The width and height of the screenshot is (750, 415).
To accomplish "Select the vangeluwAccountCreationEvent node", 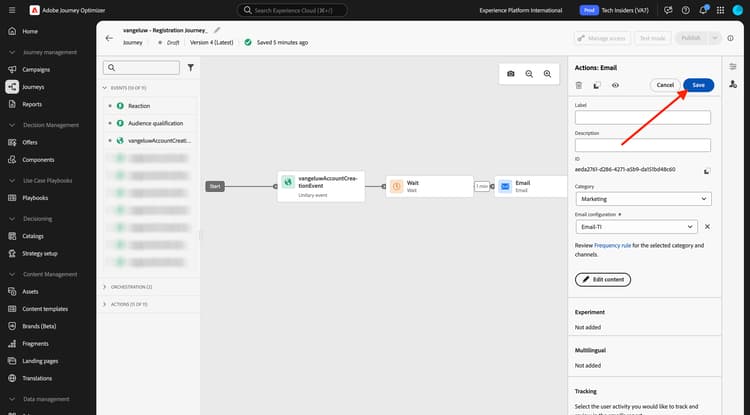I will tap(321, 186).
